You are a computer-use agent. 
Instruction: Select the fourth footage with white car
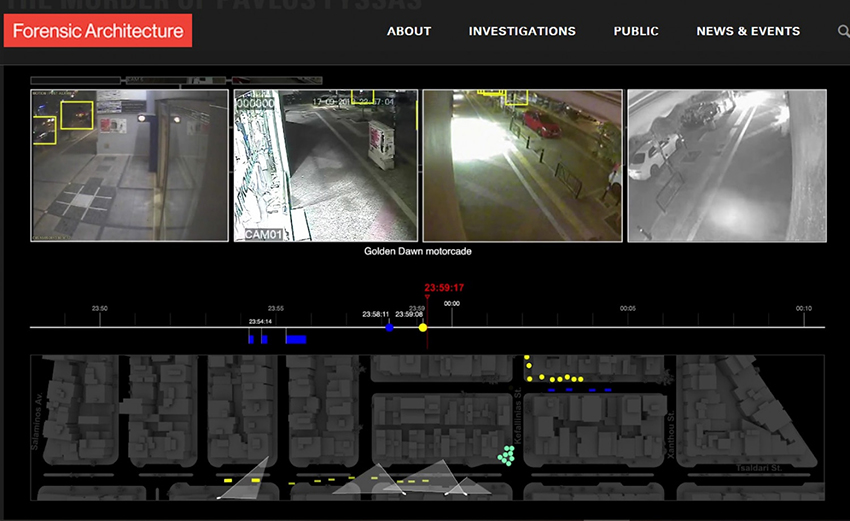point(727,165)
